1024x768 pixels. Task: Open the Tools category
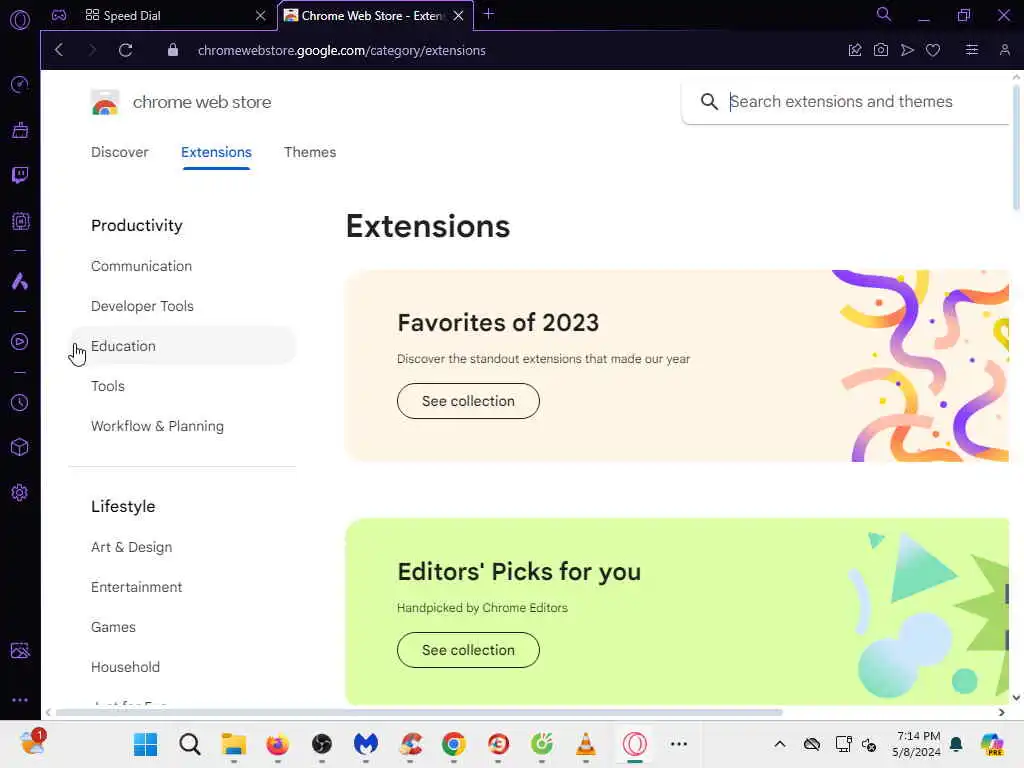point(108,386)
